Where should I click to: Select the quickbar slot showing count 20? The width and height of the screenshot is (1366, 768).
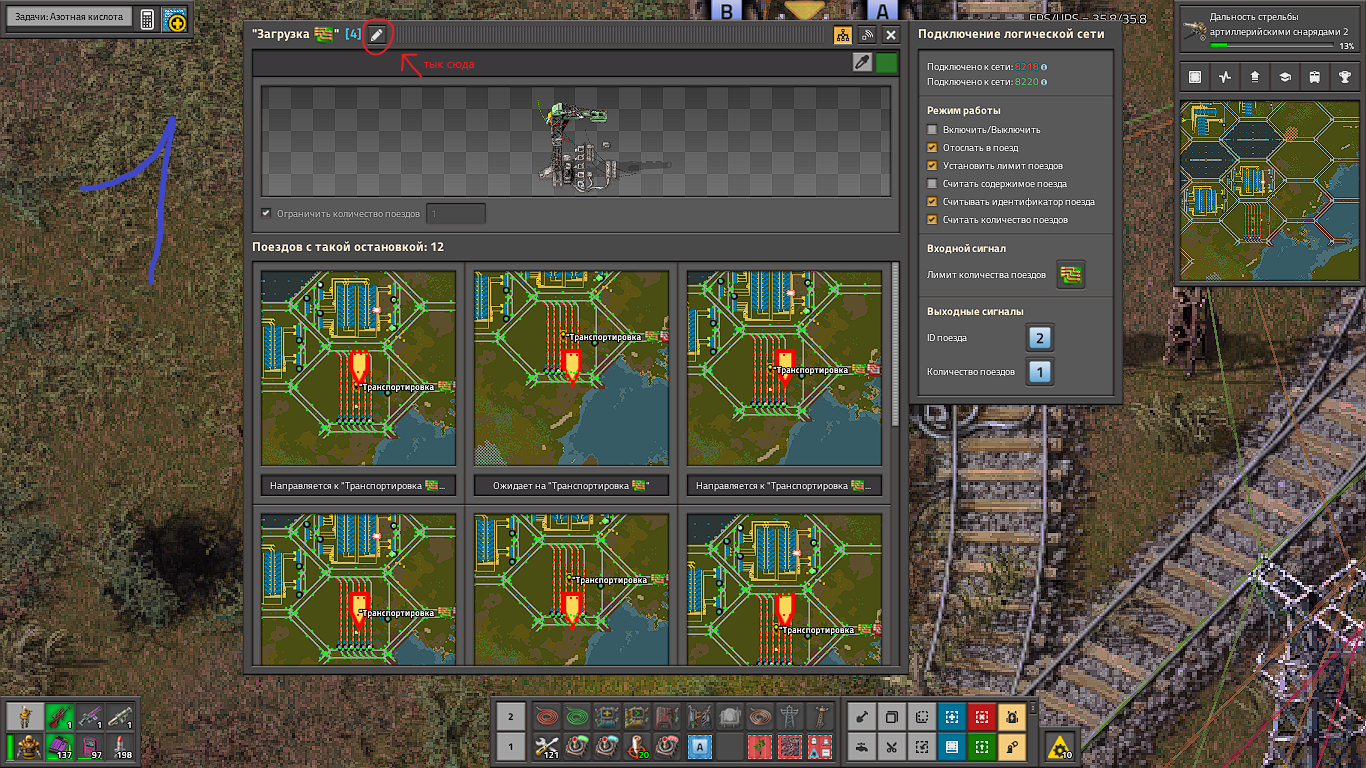(x=639, y=746)
